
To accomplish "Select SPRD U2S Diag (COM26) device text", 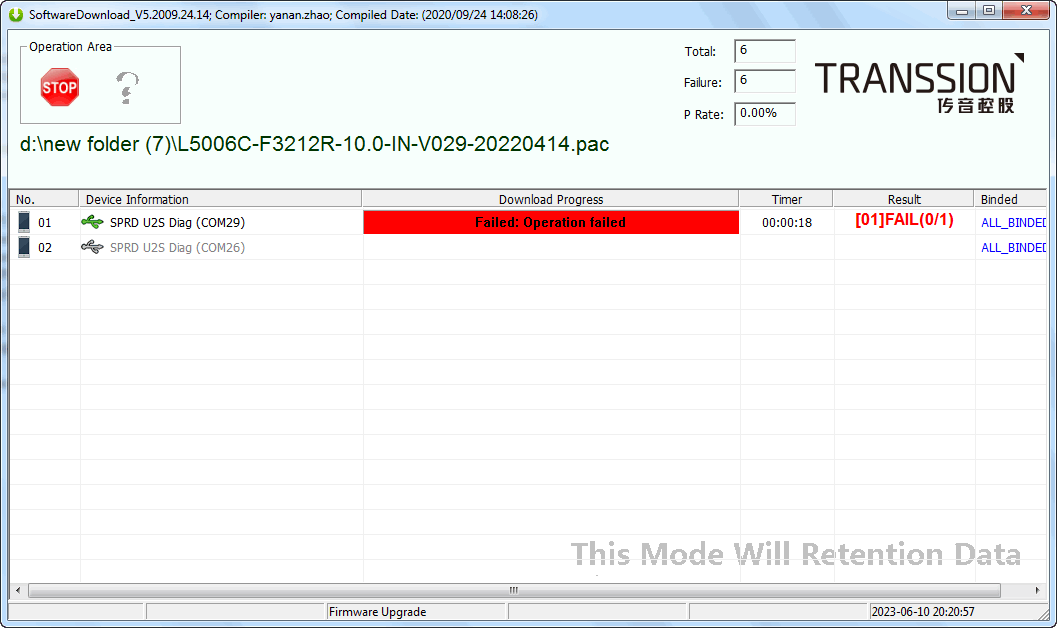I will coord(177,247).
